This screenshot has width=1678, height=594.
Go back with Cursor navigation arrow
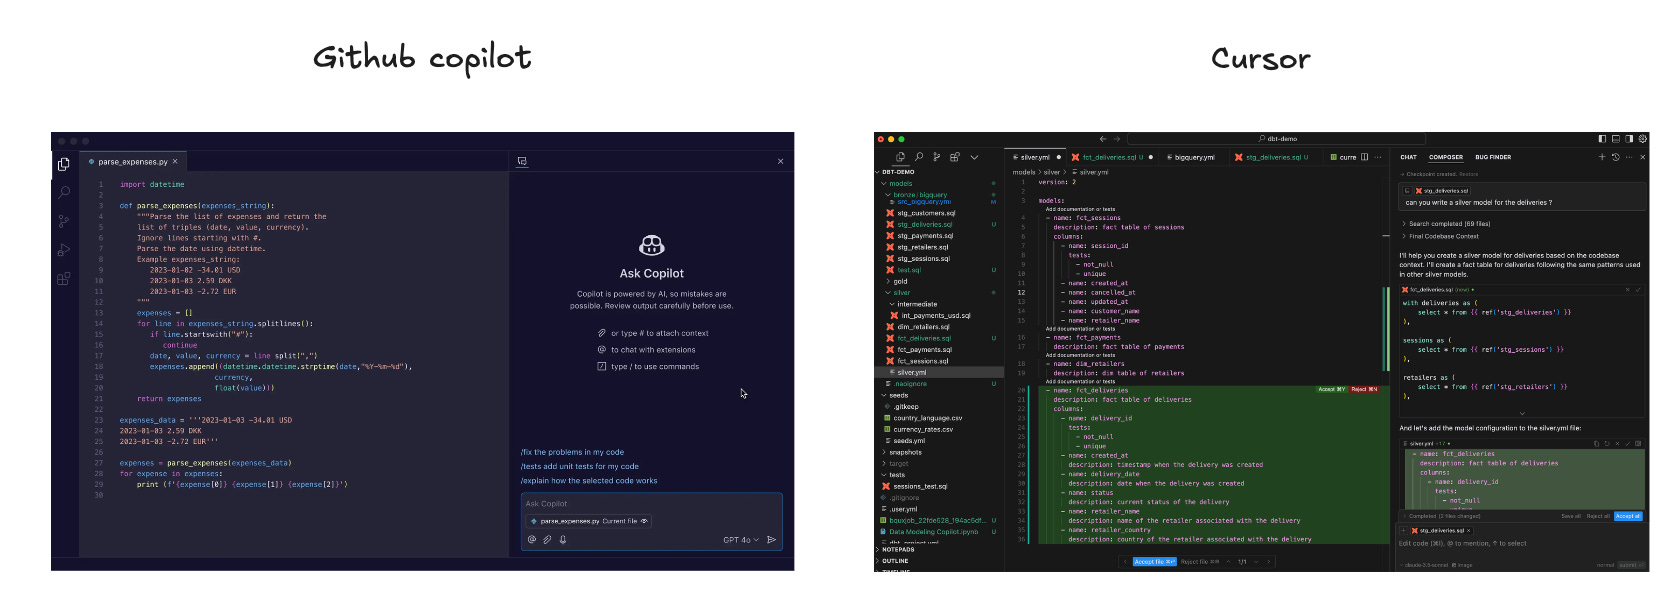pos(1103,139)
